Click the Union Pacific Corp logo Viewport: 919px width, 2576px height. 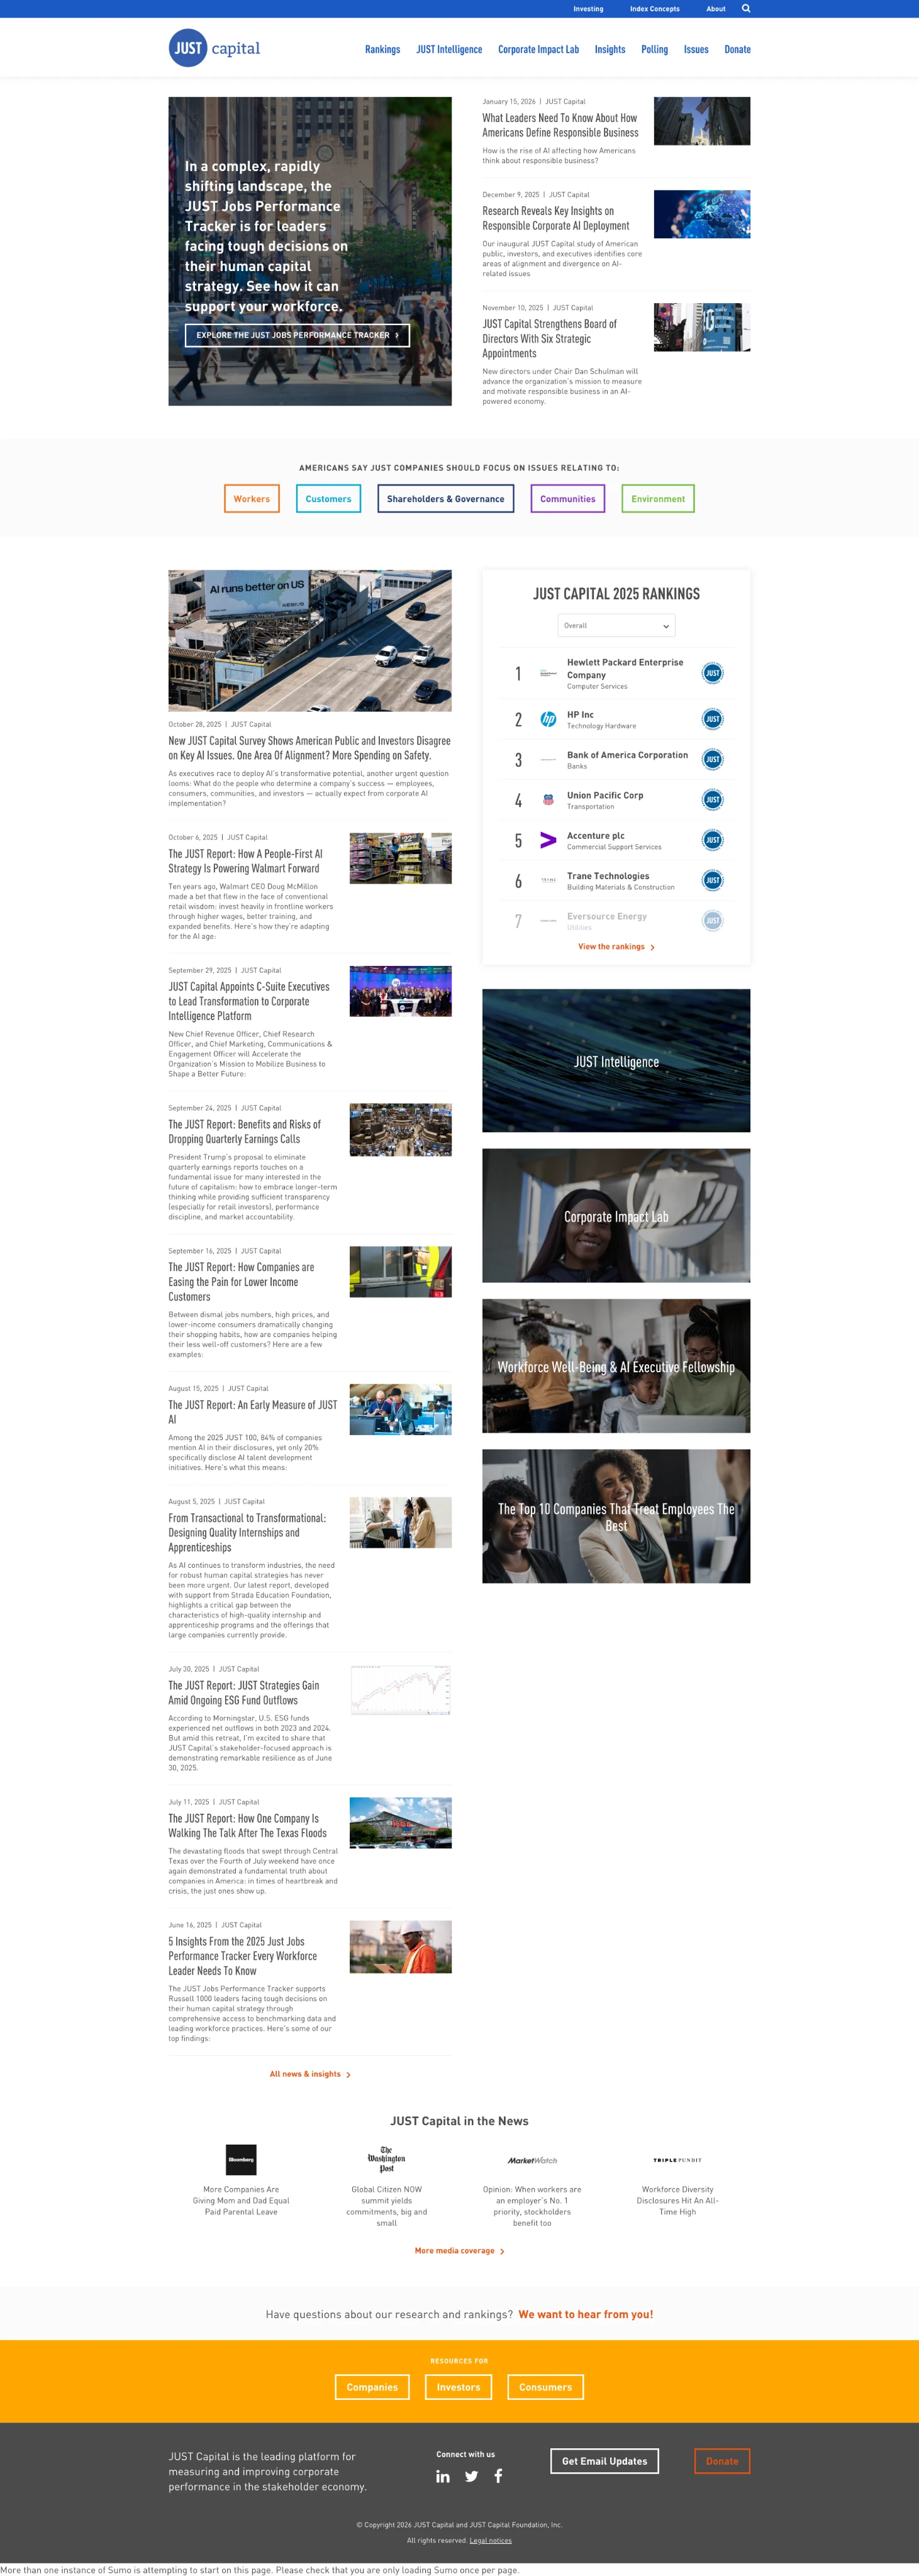tap(548, 800)
